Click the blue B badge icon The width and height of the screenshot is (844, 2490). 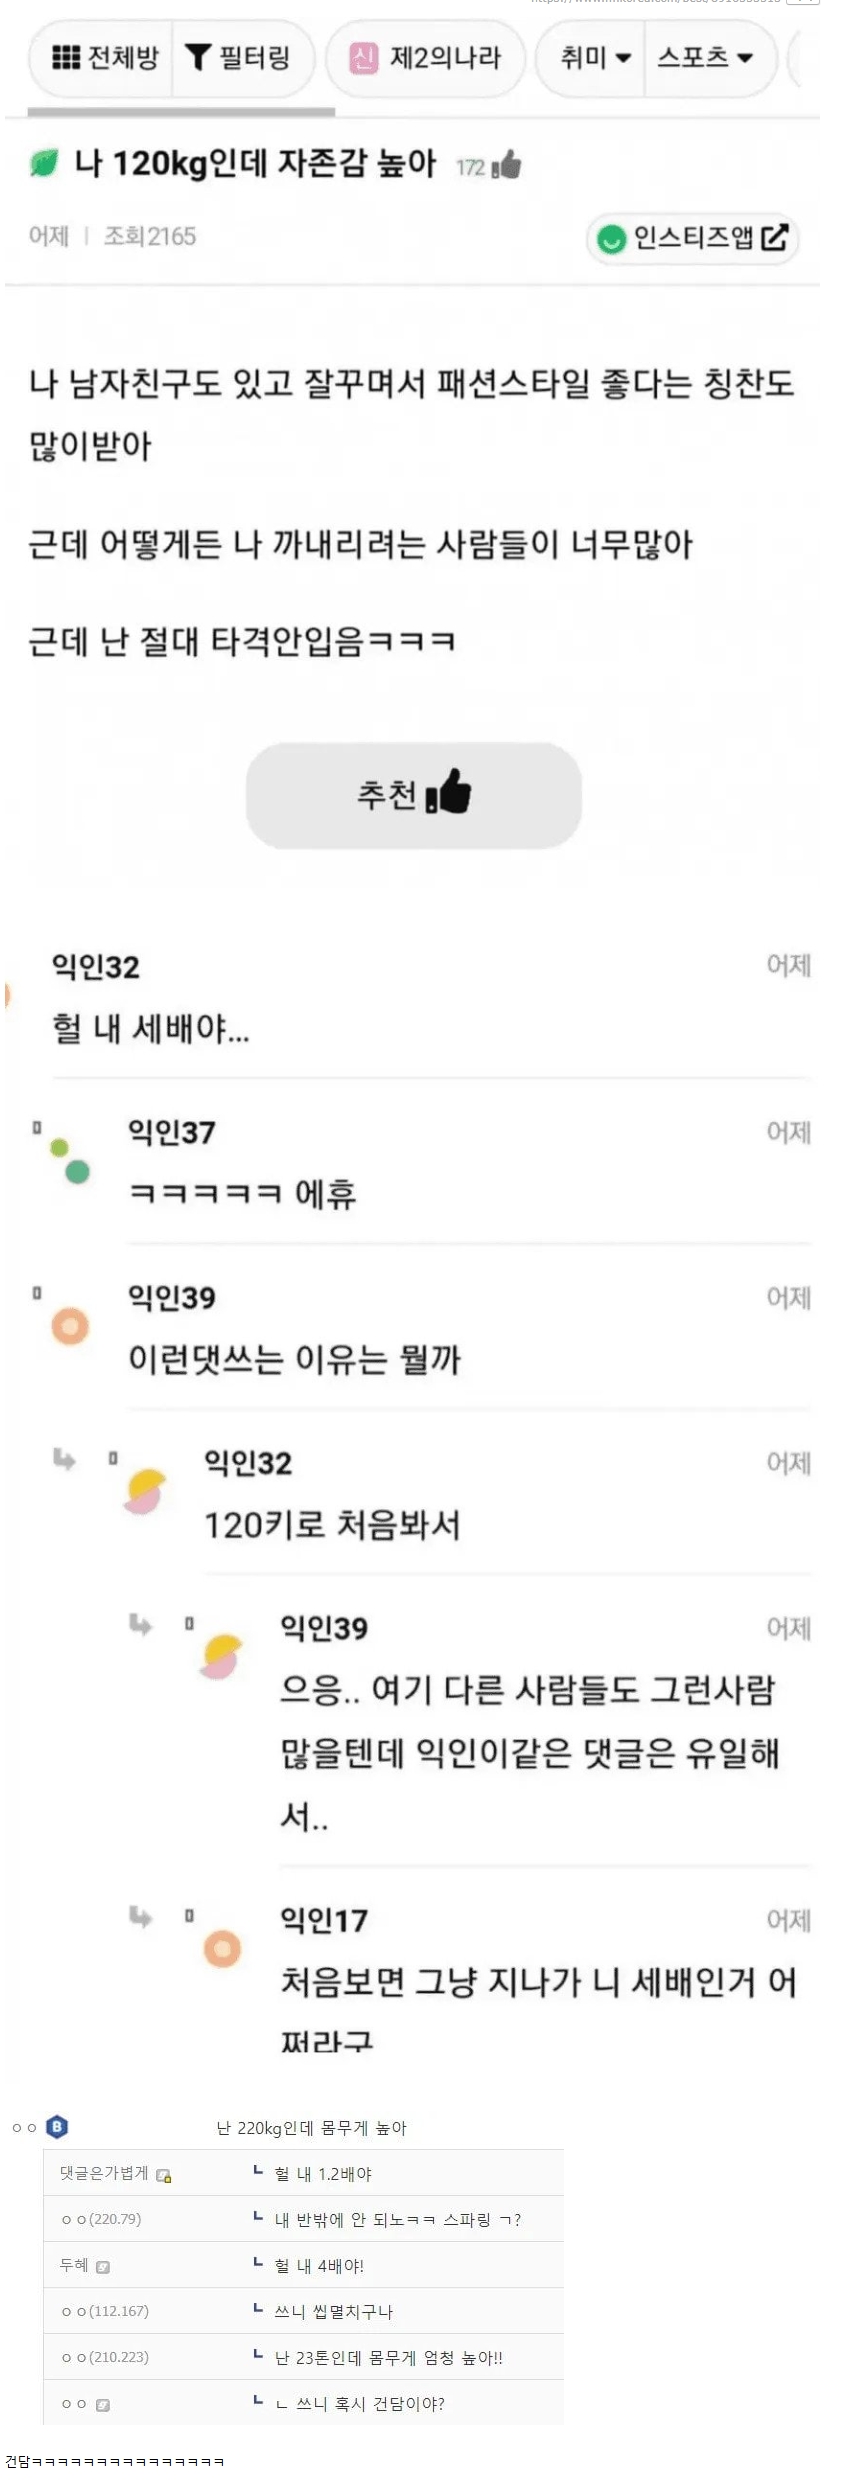pyautogui.click(x=57, y=2127)
